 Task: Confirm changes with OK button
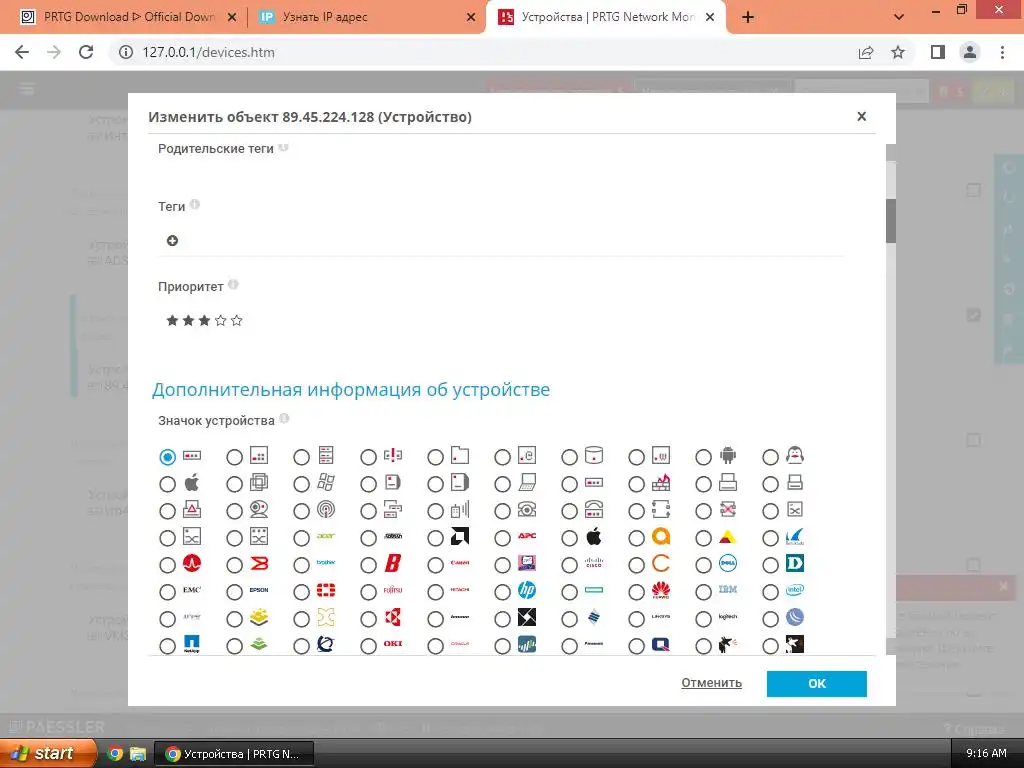[x=816, y=684]
